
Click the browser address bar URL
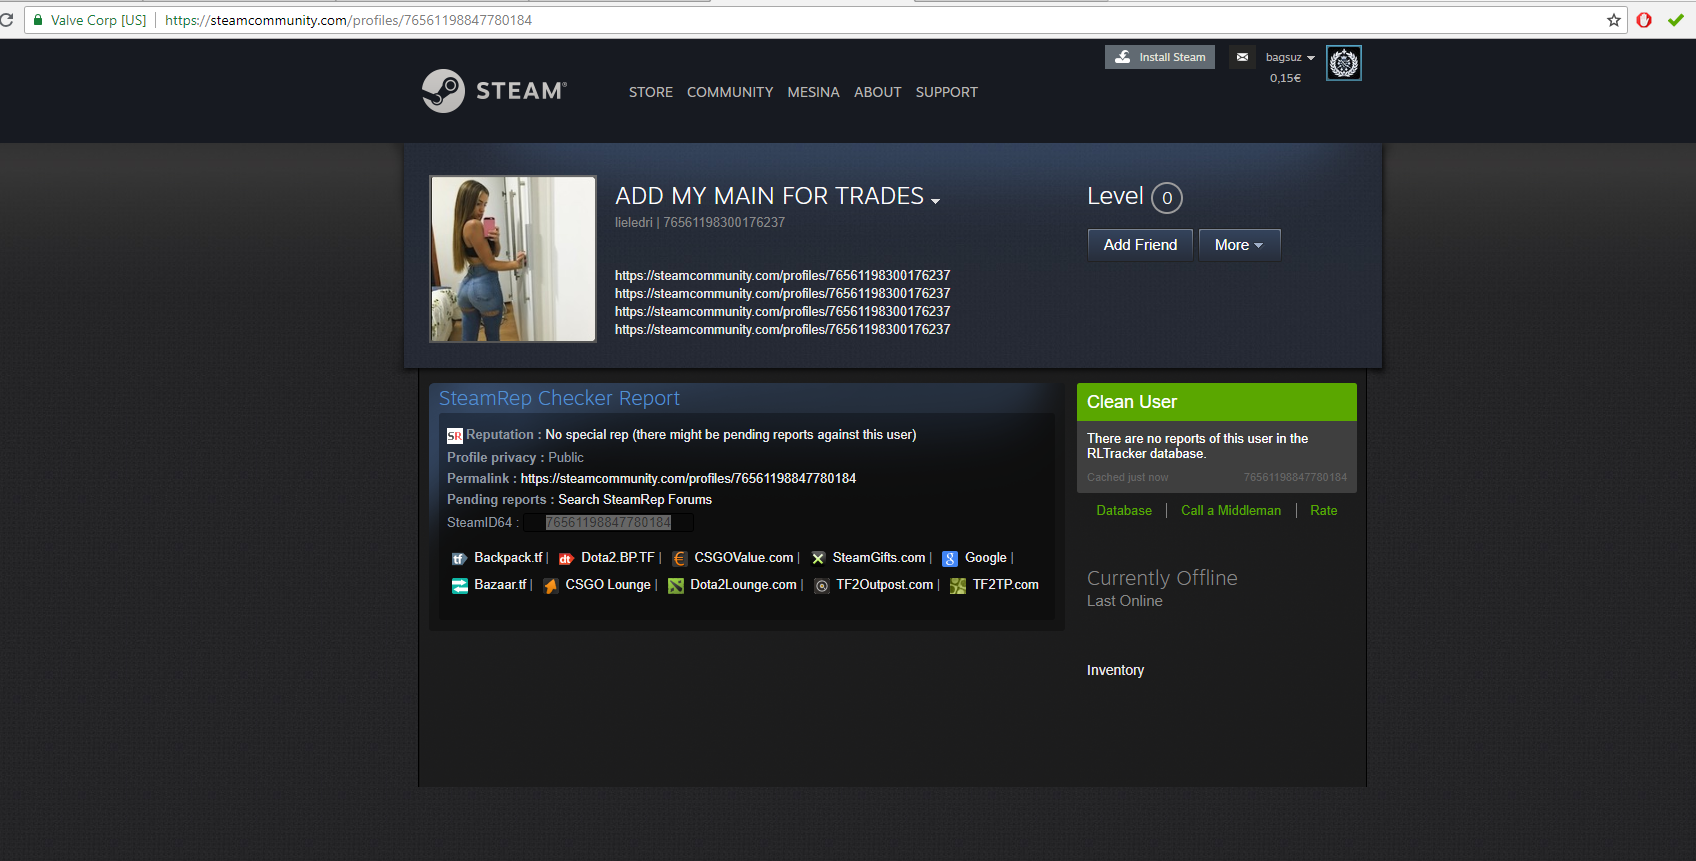click(348, 20)
